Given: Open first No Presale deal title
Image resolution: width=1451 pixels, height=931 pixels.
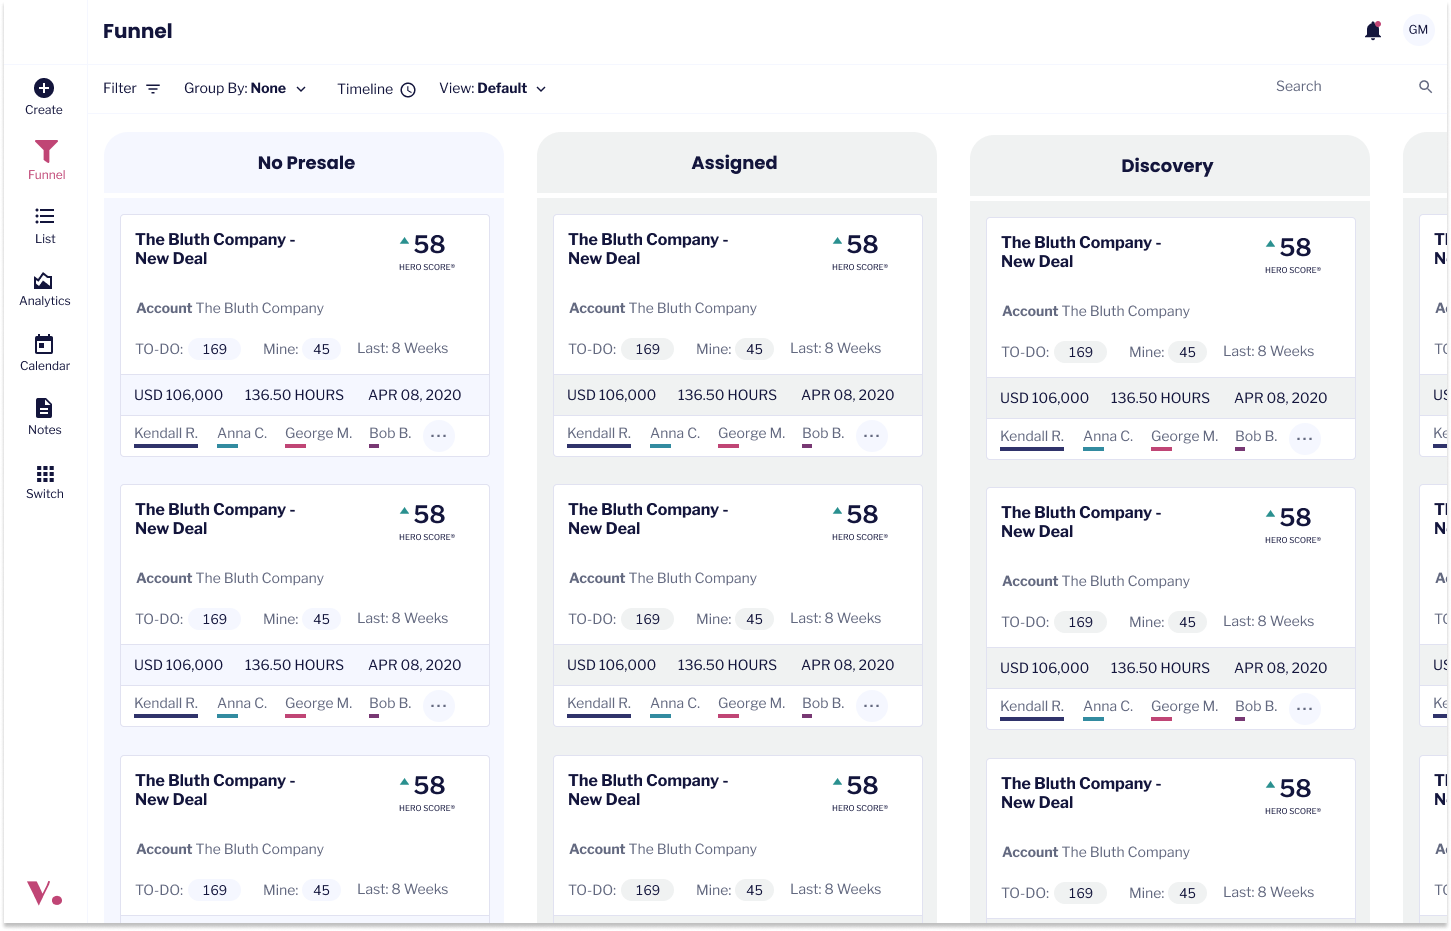Looking at the screenshot, I should point(215,249).
